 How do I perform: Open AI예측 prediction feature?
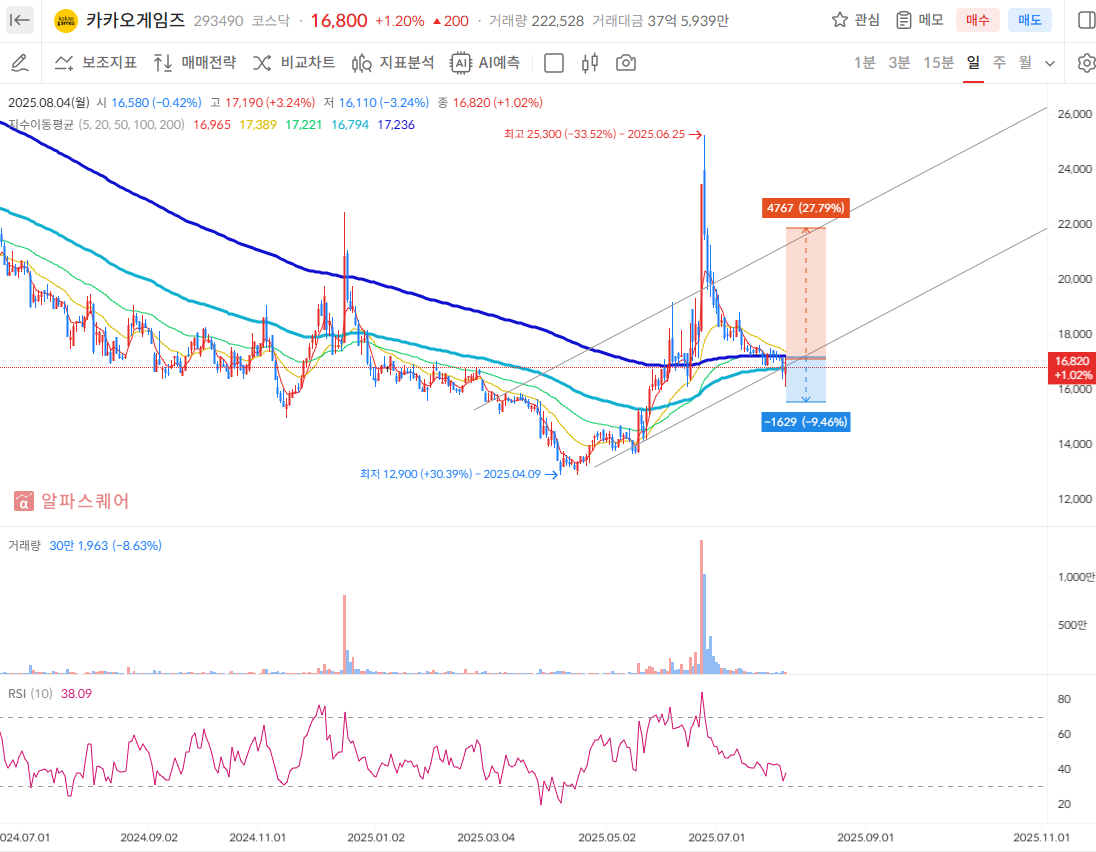tap(485, 63)
